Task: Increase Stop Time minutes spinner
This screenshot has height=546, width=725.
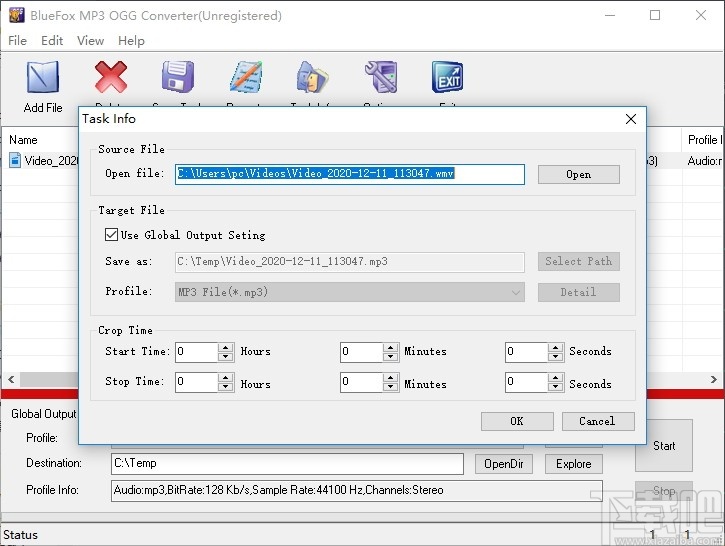Action: [391, 378]
